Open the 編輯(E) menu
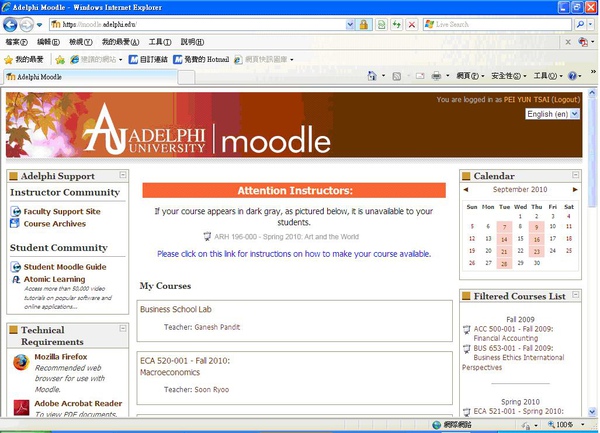Screen dimensions: 600x433 pyautogui.click(x=48, y=42)
